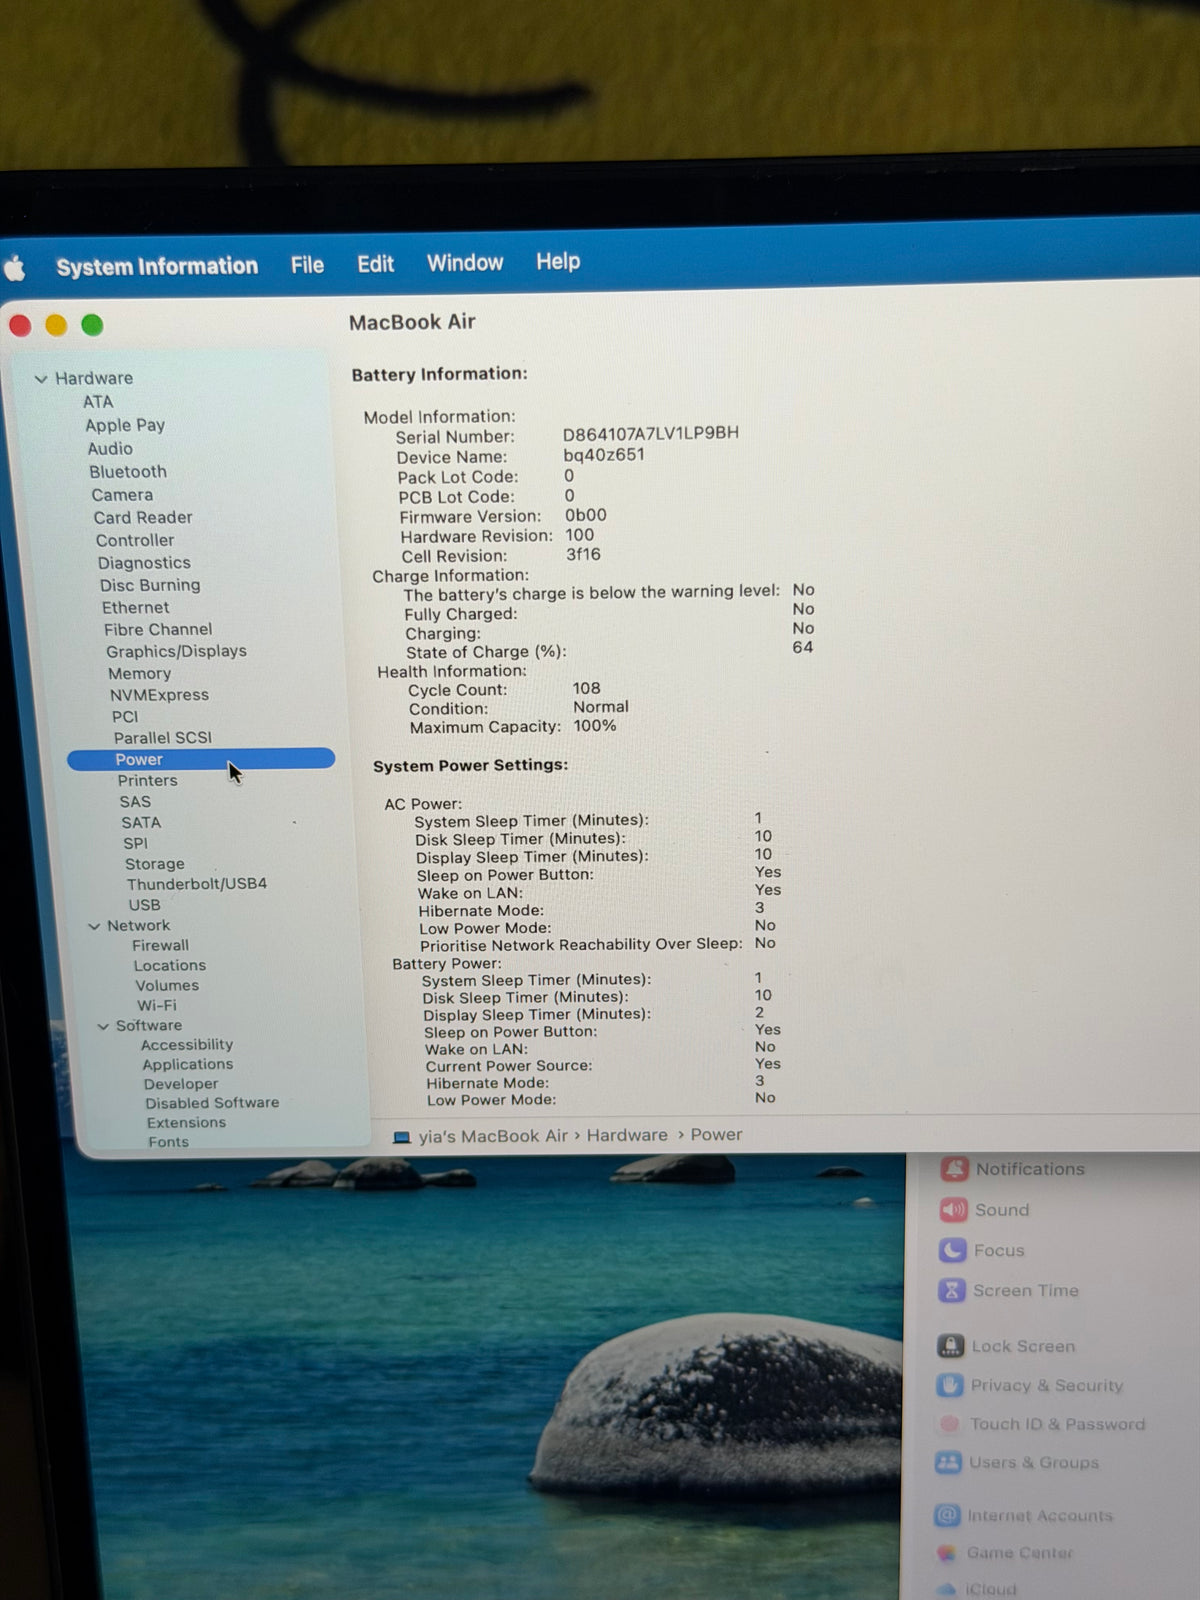
Task: Select Ethernet in the sidebar
Action: click(x=135, y=607)
